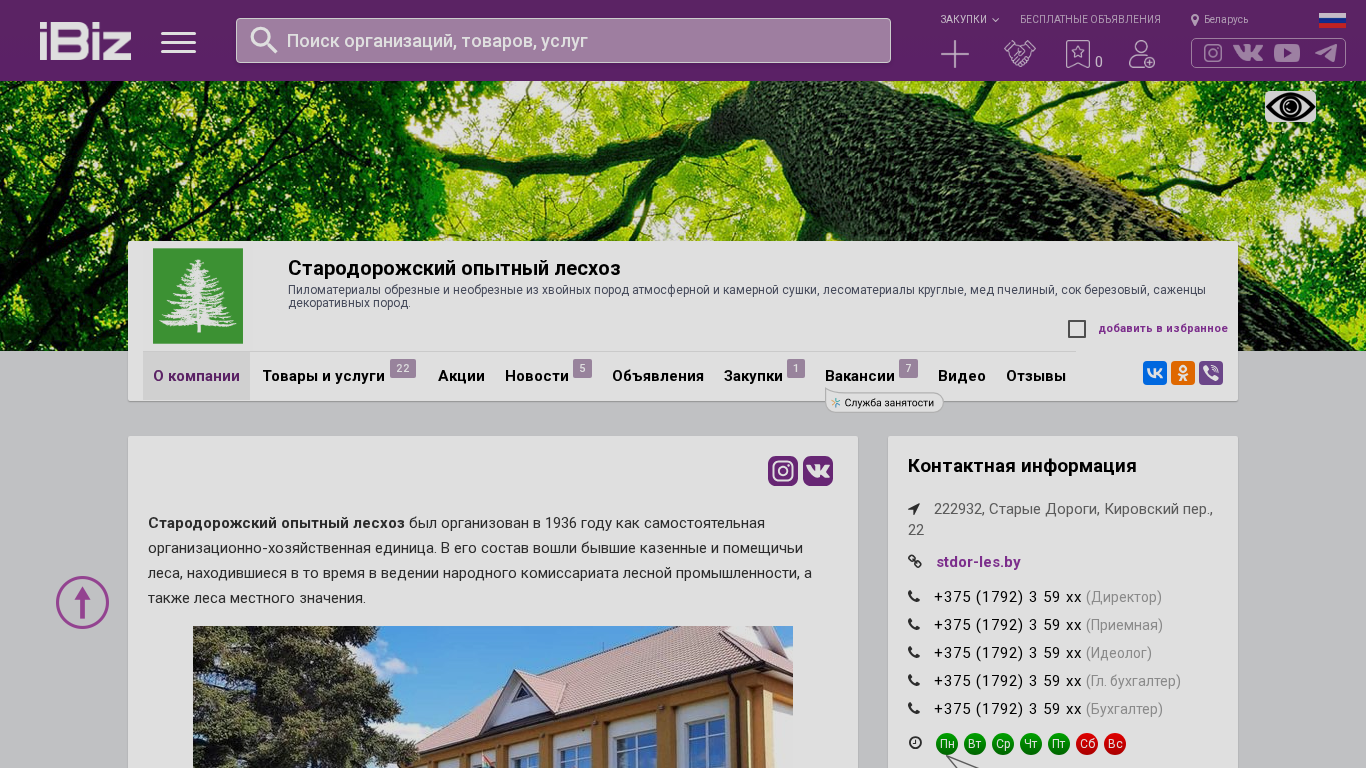
Task: Share page via Viber
Action: point(1211,373)
